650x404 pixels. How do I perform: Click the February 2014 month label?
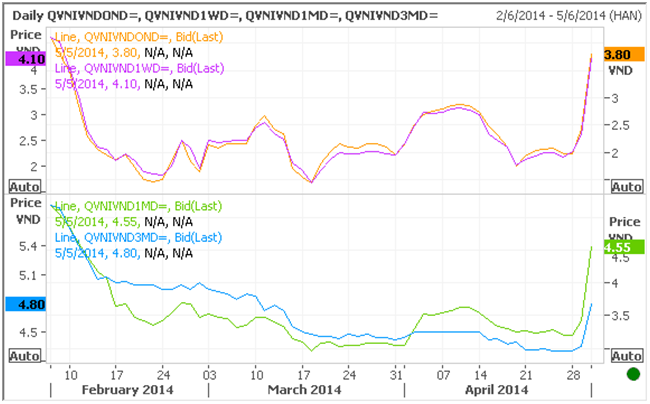(127, 389)
